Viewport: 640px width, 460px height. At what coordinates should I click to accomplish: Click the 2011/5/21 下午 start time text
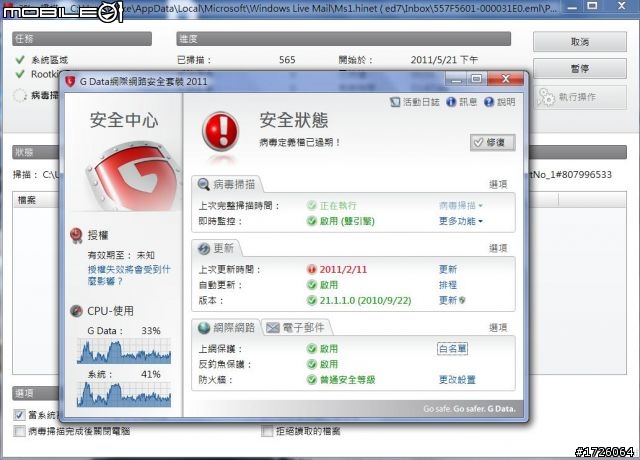pyautogui.click(x=444, y=60)
